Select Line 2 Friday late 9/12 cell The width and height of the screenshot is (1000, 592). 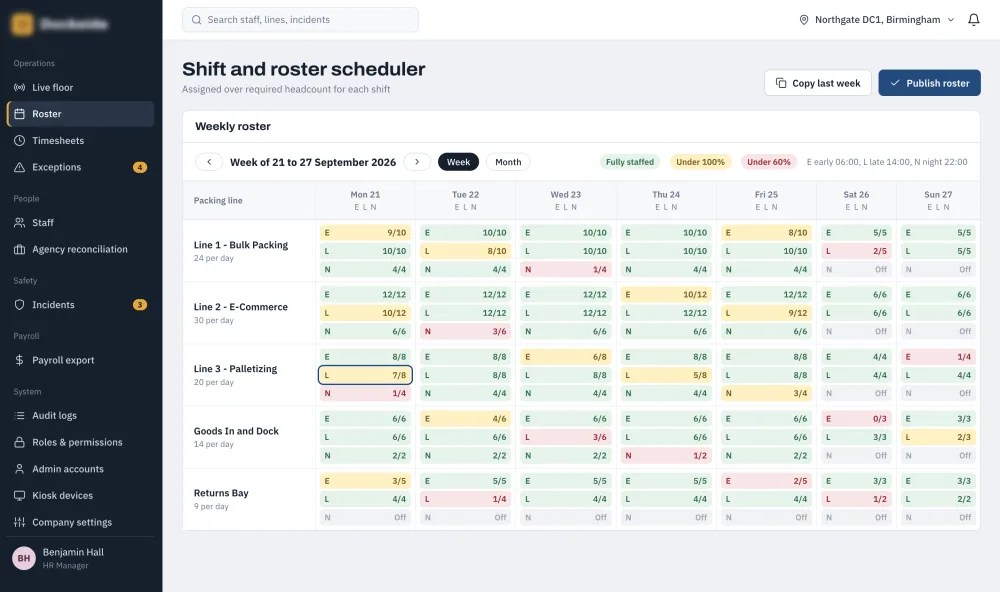(x=767, y=313)
